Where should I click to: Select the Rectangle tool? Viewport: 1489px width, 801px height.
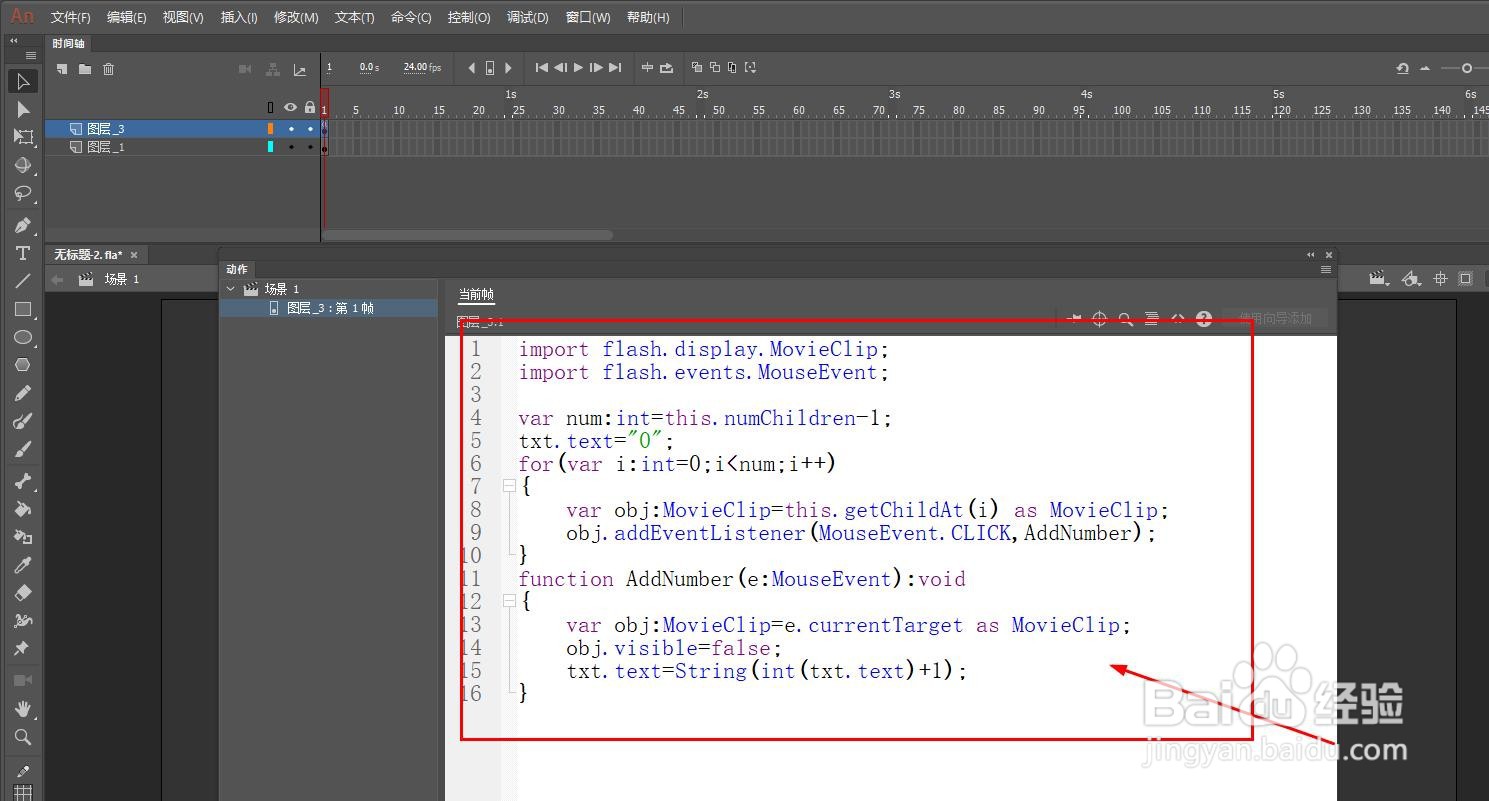[23, 309]
